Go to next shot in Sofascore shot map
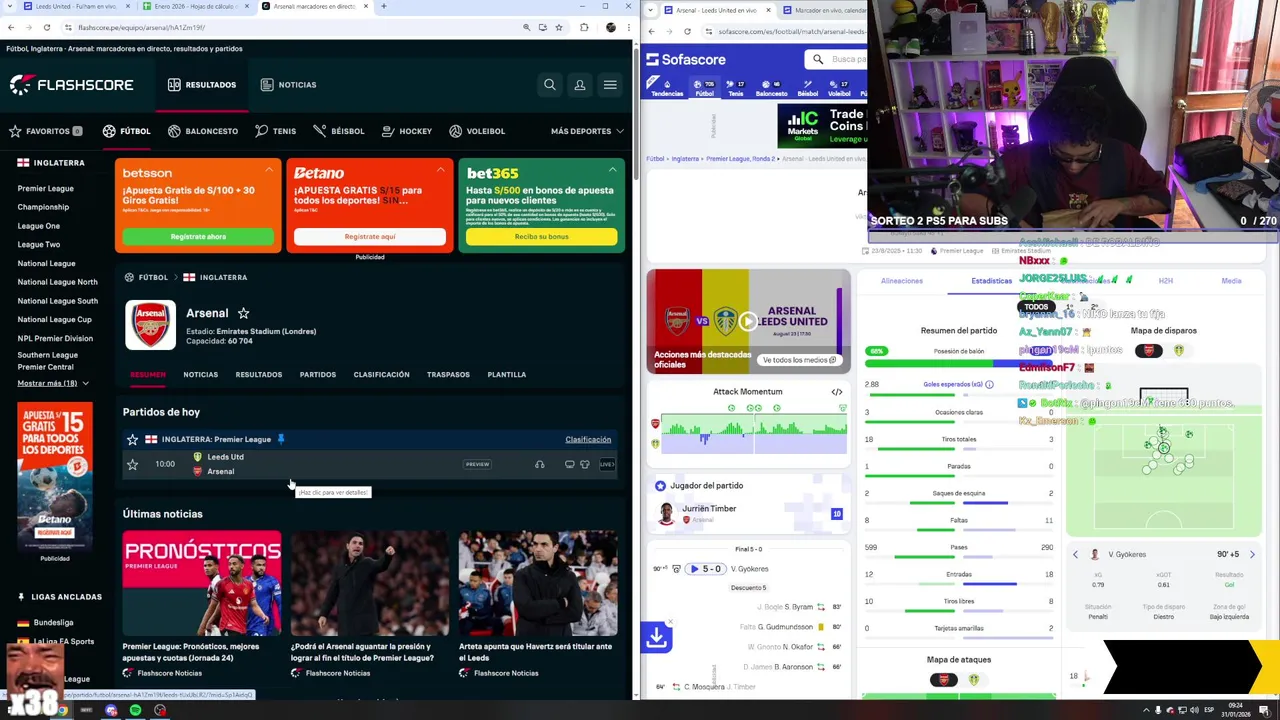This screenshot has height=720, width=1280. click(x=1252, y=554)
